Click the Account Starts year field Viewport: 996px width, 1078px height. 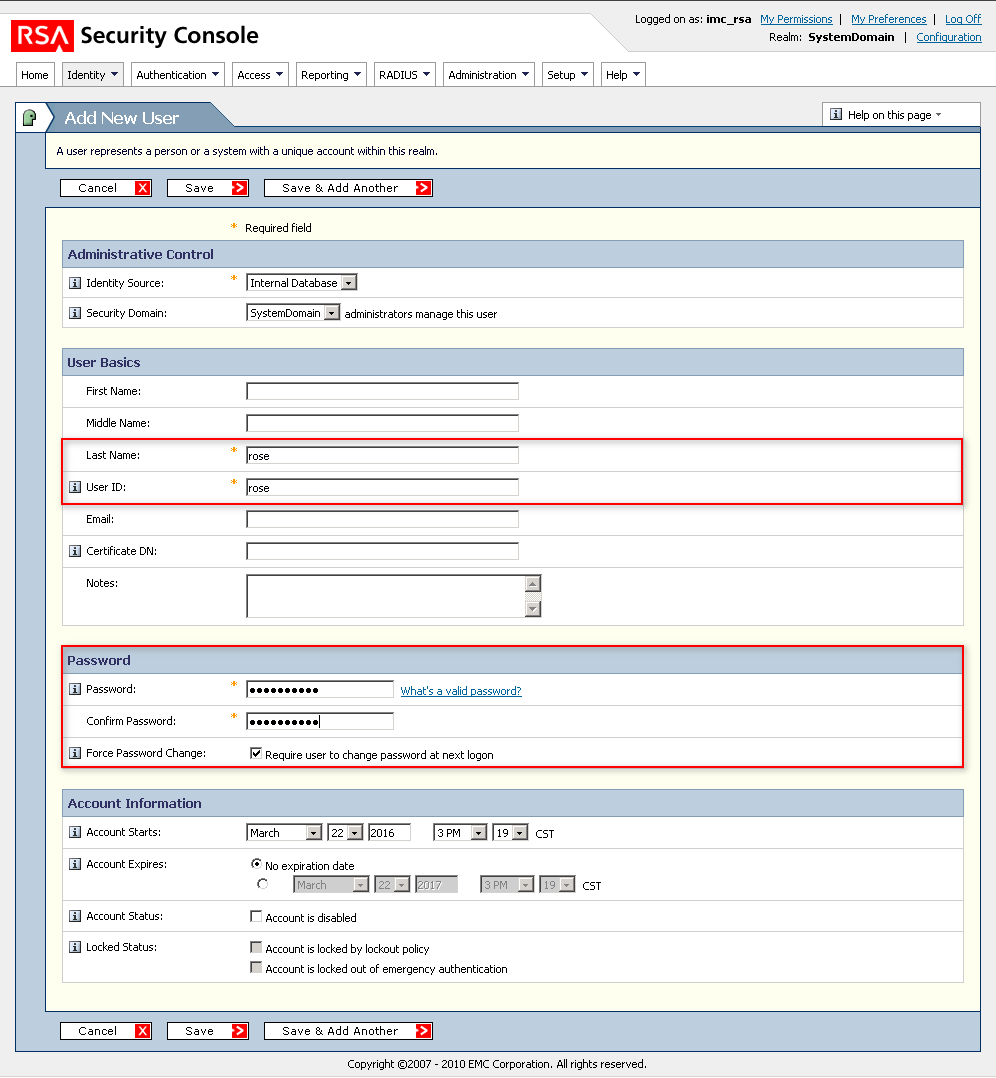(389, 833)
